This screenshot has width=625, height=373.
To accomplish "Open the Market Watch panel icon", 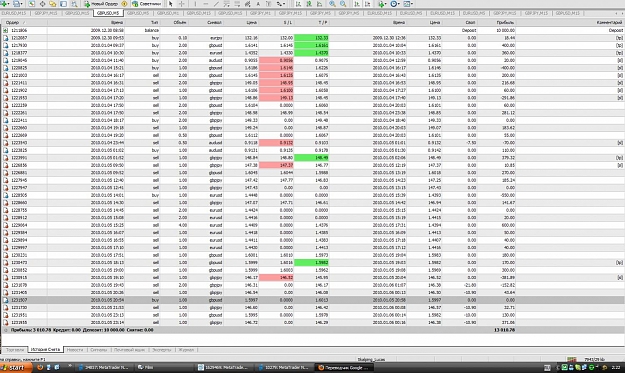I will pyautogui.click(x=31, y=4).
